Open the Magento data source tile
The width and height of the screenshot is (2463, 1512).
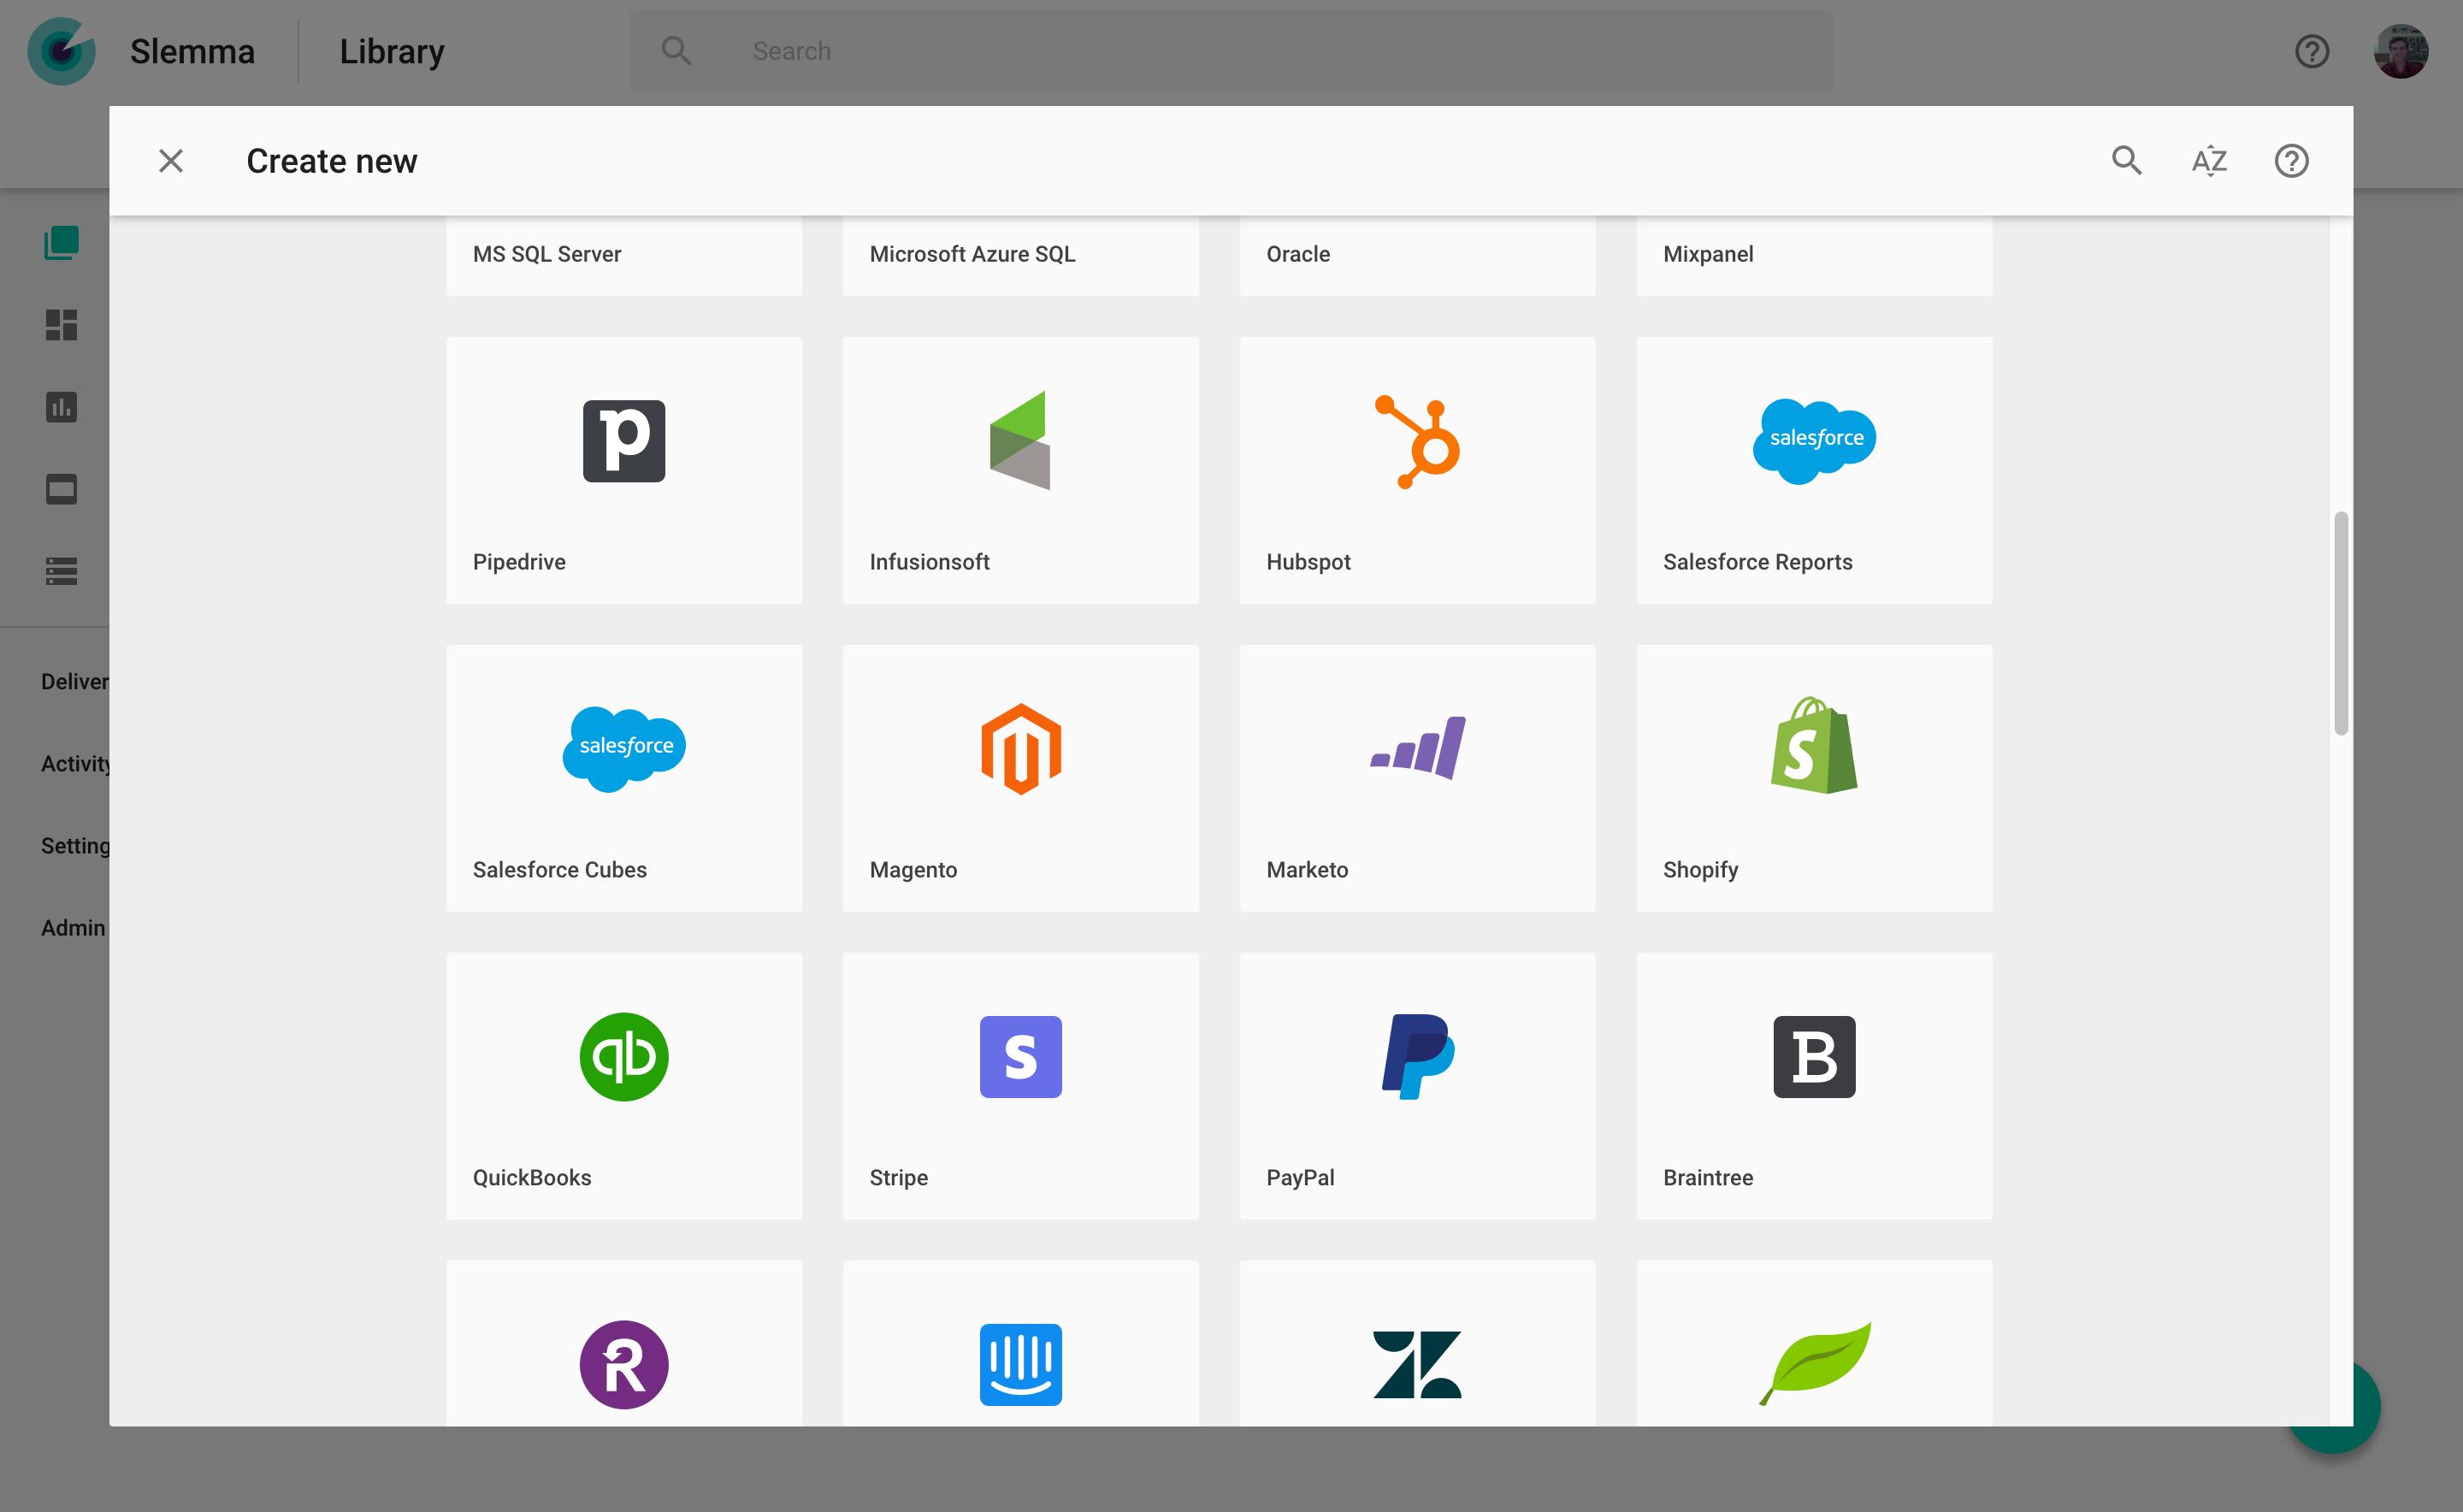point(1020,777)
